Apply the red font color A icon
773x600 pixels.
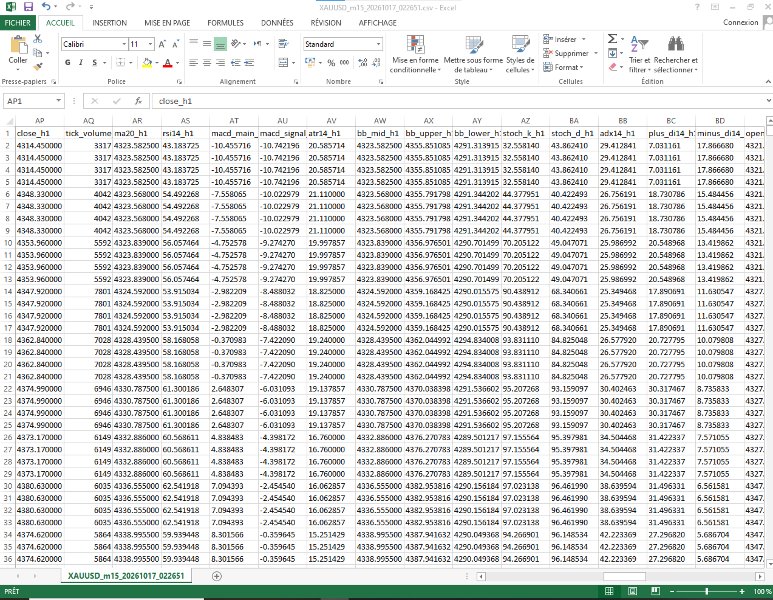pos(168,63)
